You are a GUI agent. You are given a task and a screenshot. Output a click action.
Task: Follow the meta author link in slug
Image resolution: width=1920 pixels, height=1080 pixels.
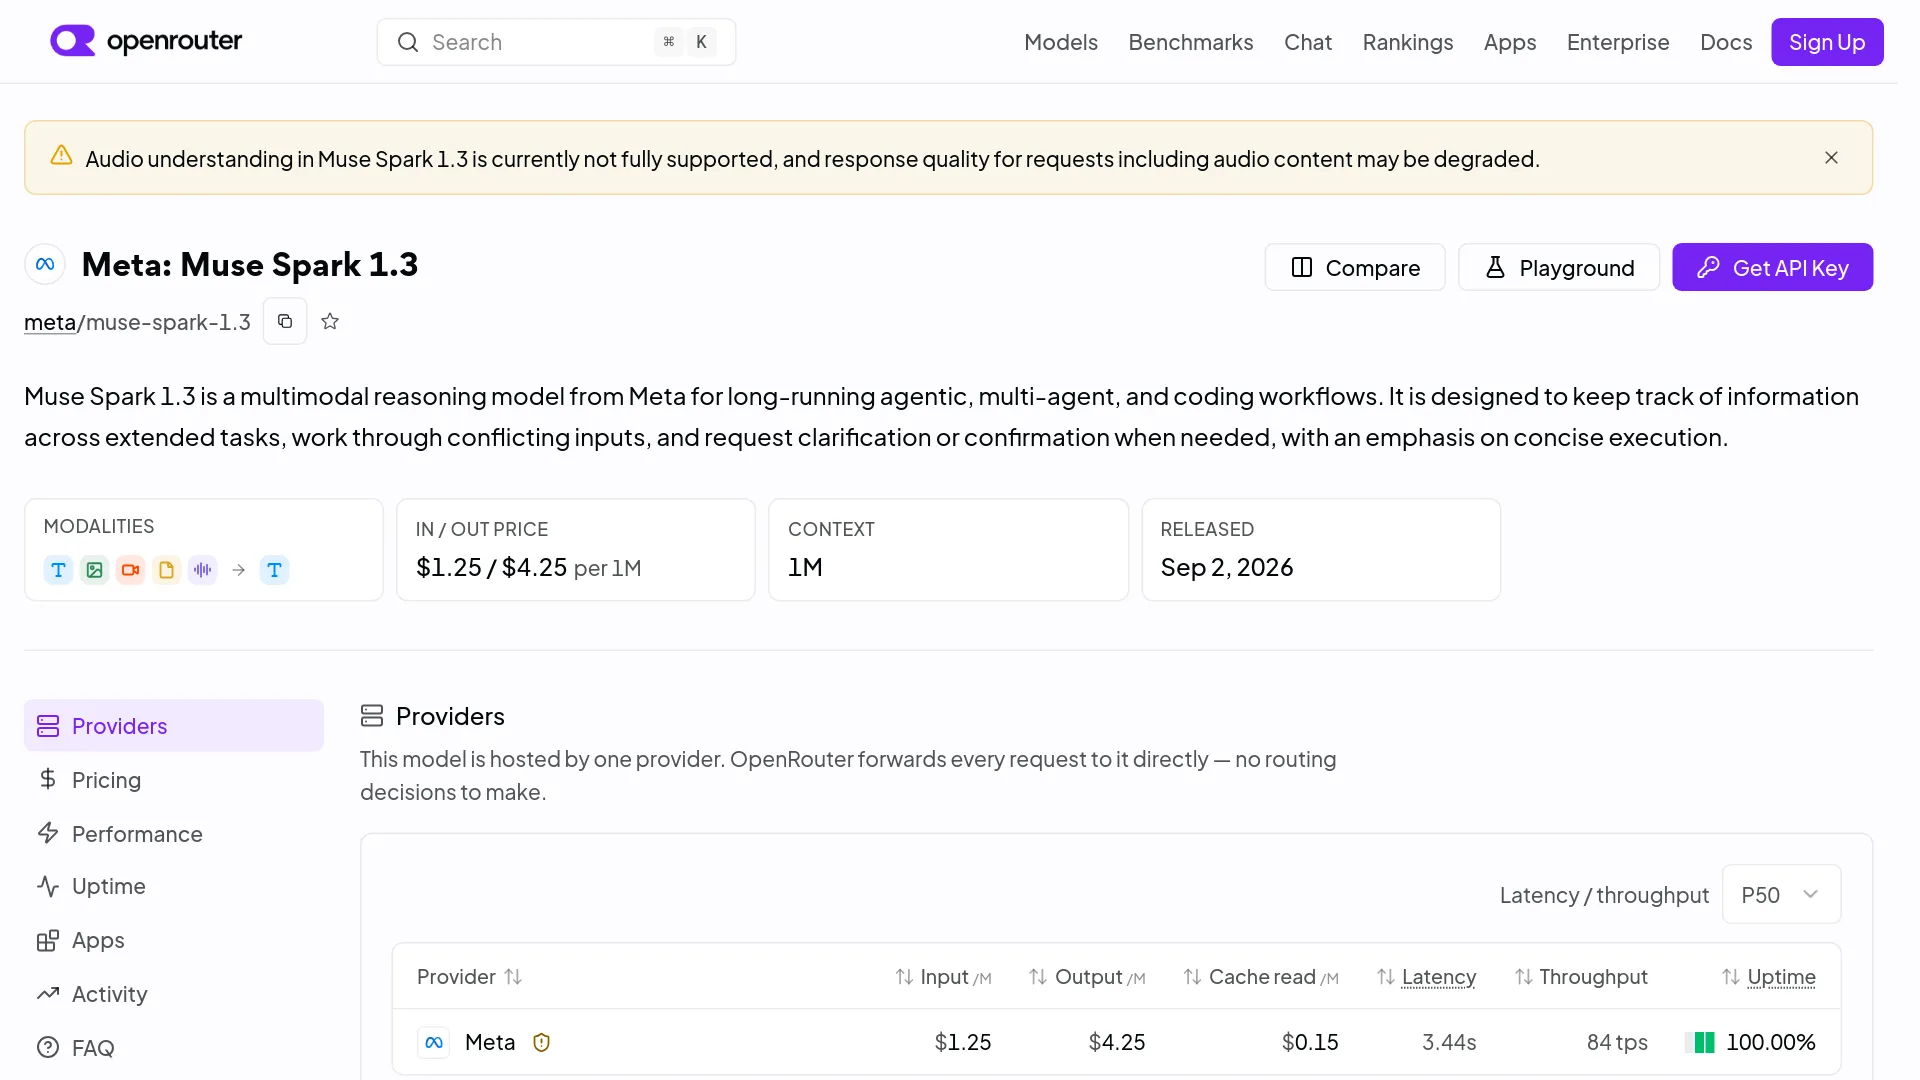point(50,322)
